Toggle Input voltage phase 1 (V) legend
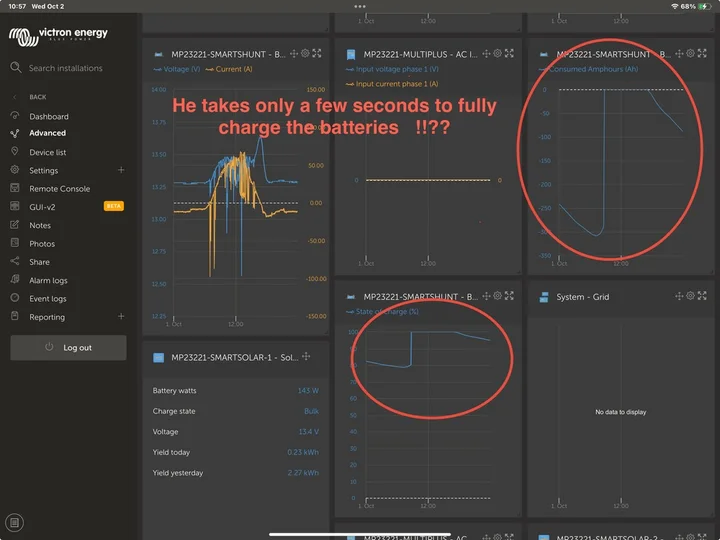720x540 pixels. click(x=392, y=69)
